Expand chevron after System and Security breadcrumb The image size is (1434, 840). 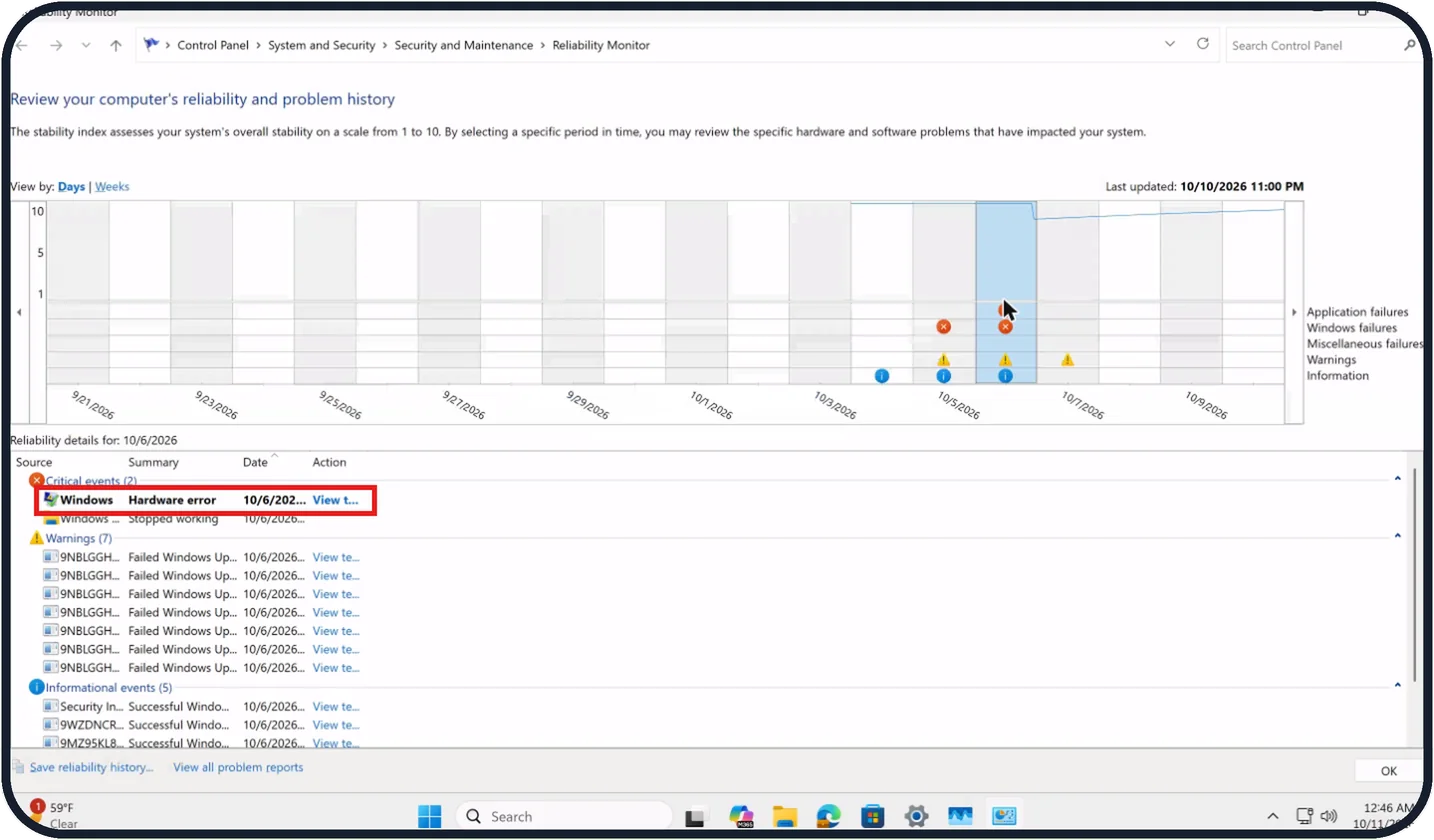(x=385, y=45)
